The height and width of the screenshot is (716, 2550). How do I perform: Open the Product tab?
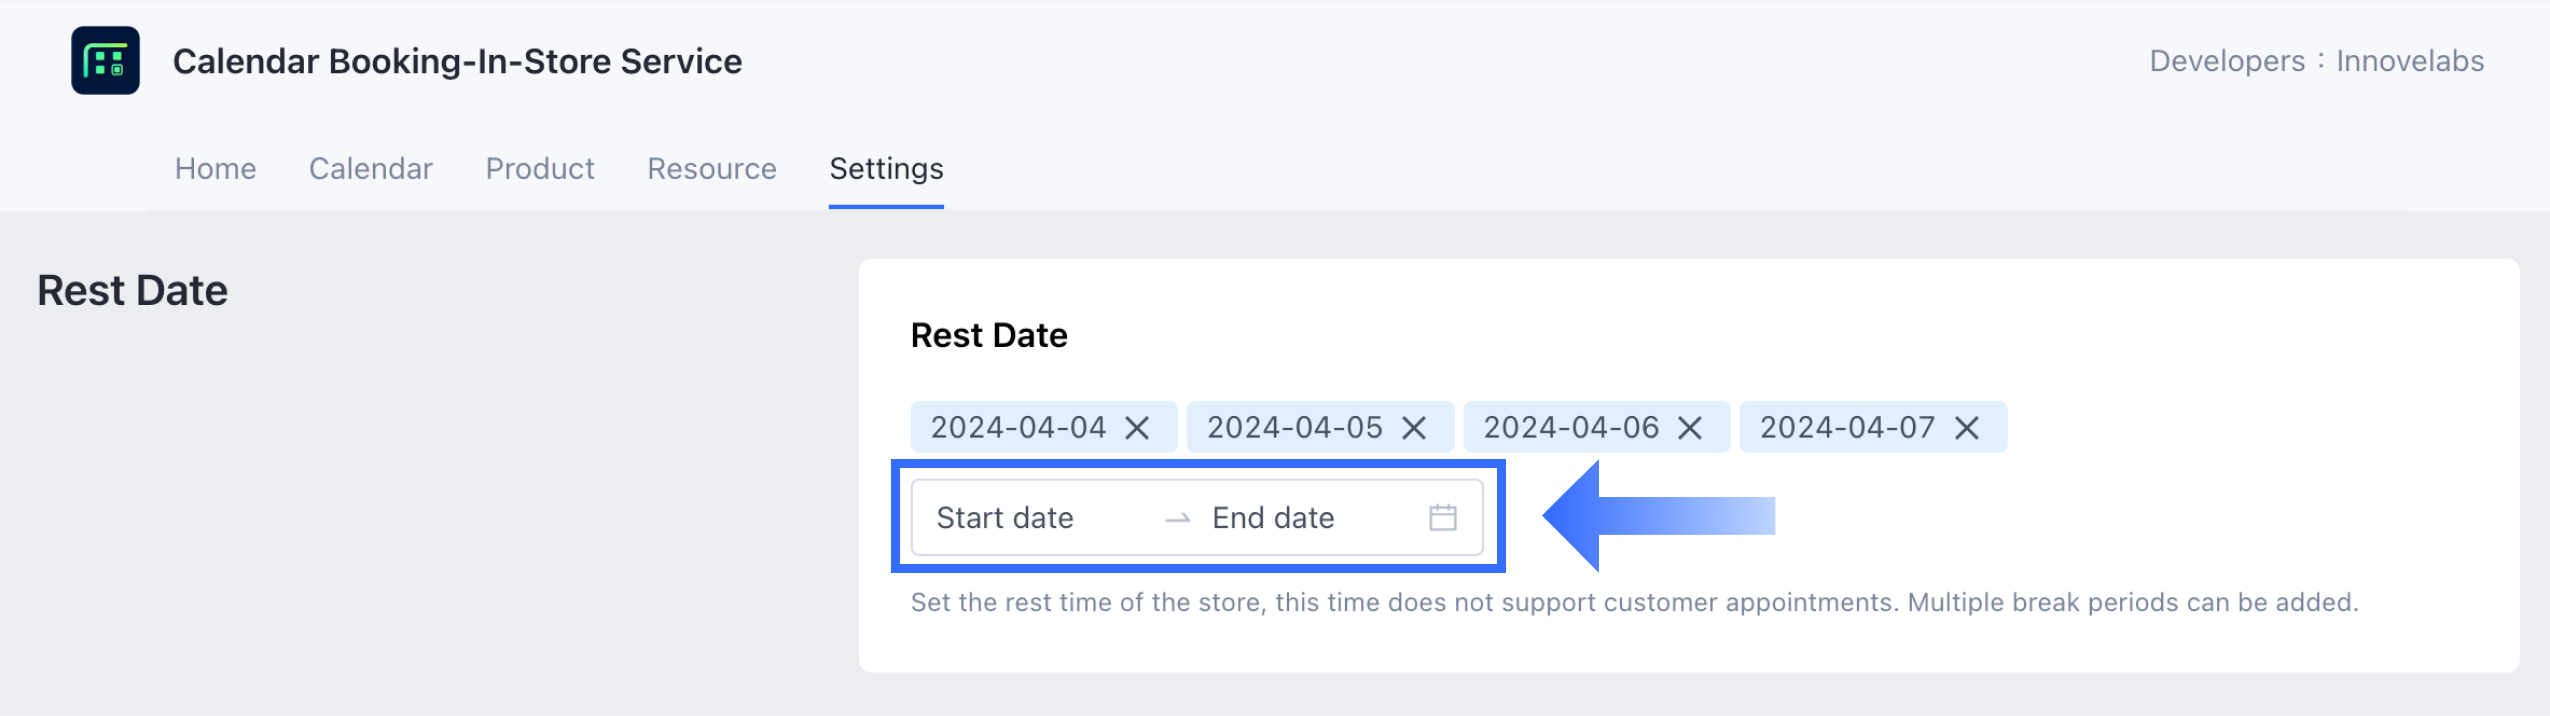540,168
